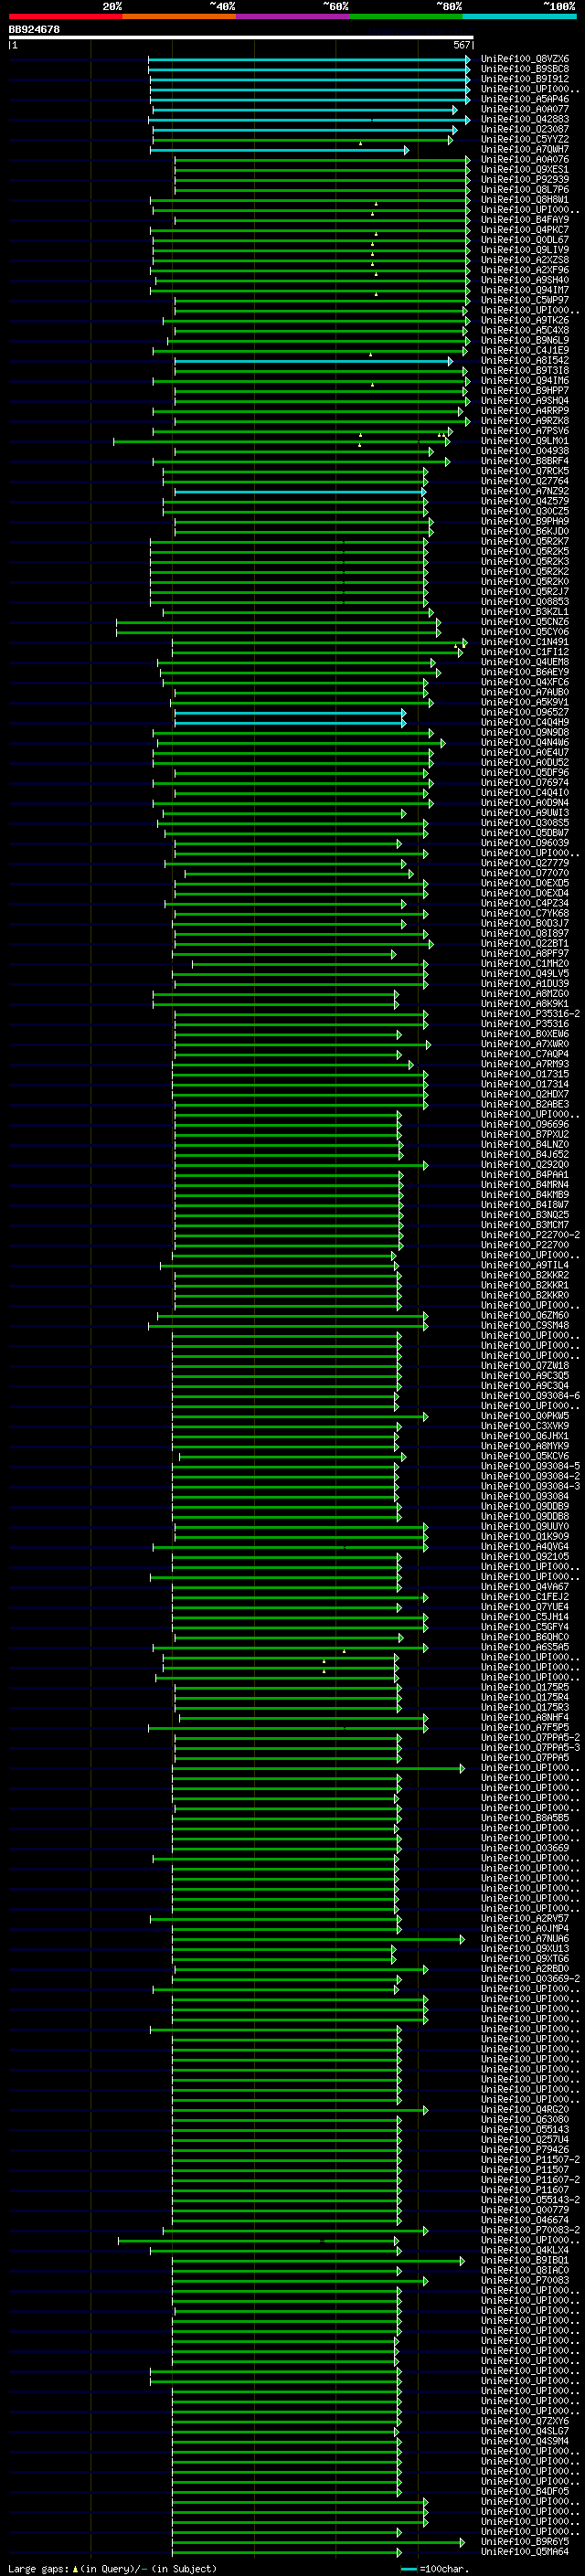
Task: Open hit UniRef100_B9I912
Action: [525, 79]
